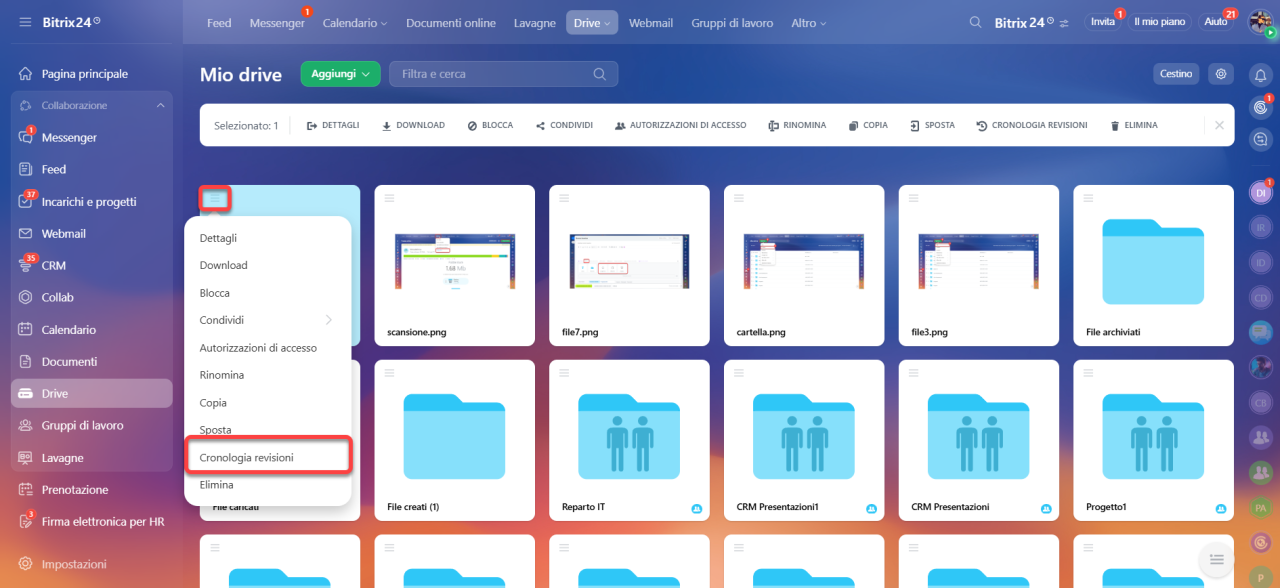The width and height of the screenshot is (1280, 588).
Task: Expand the Aggiungi green dropdown button
Action: tap(340, 74)
